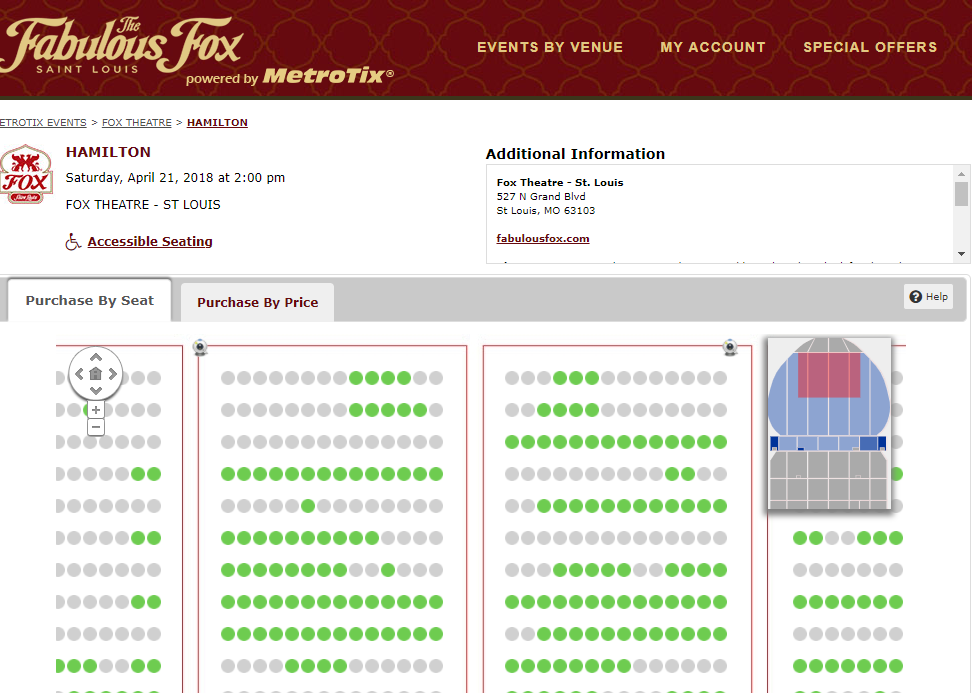972x693 pixels.
Task: Open the Accessible Seating link
Action: [150, 241]
